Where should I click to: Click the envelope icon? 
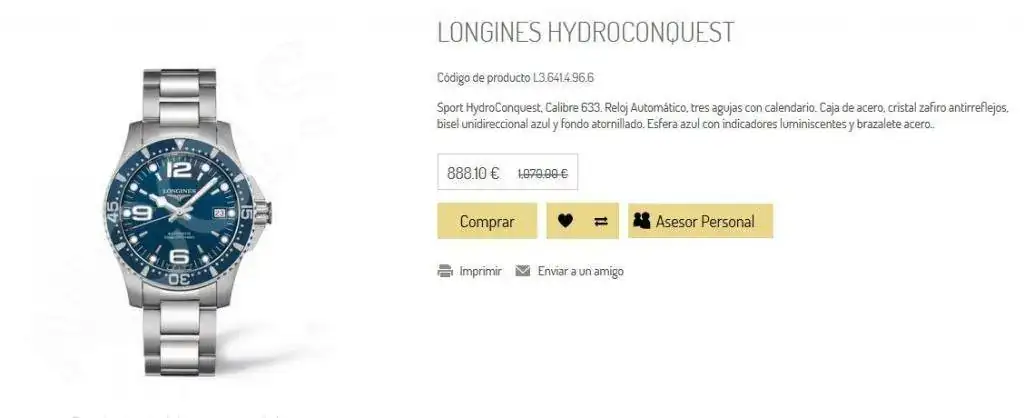522,270
